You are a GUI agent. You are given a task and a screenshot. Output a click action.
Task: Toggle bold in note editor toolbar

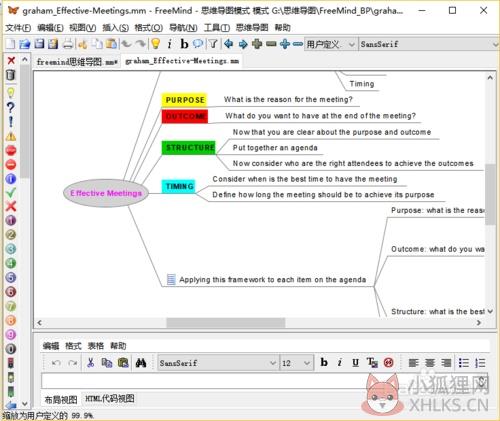pyautogui.click(x=323, y=362)
